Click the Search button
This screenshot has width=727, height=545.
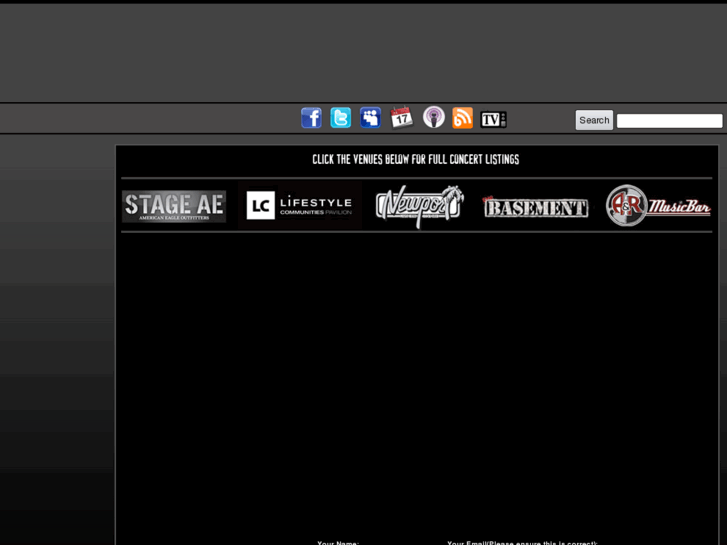pyautogui.click(x=594, y=120)
